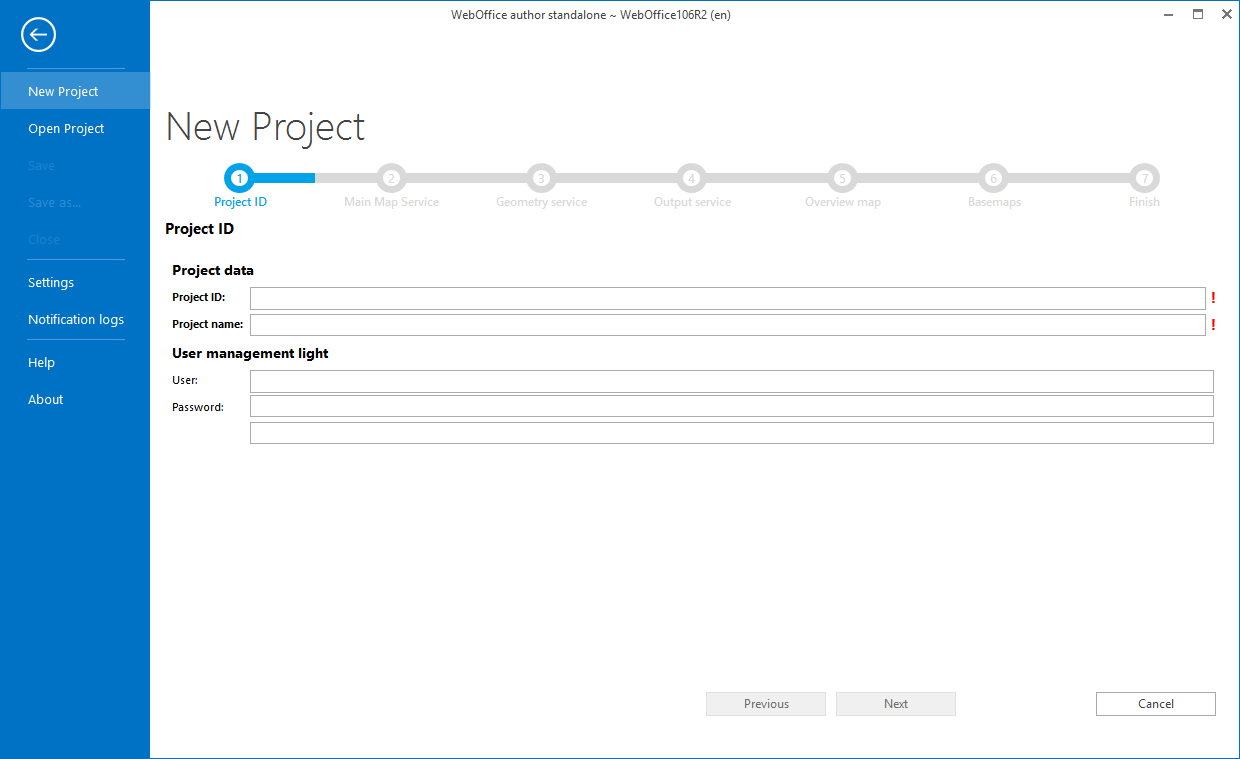
Task: Focus the Project ID input field
Action: coord(728,298)
